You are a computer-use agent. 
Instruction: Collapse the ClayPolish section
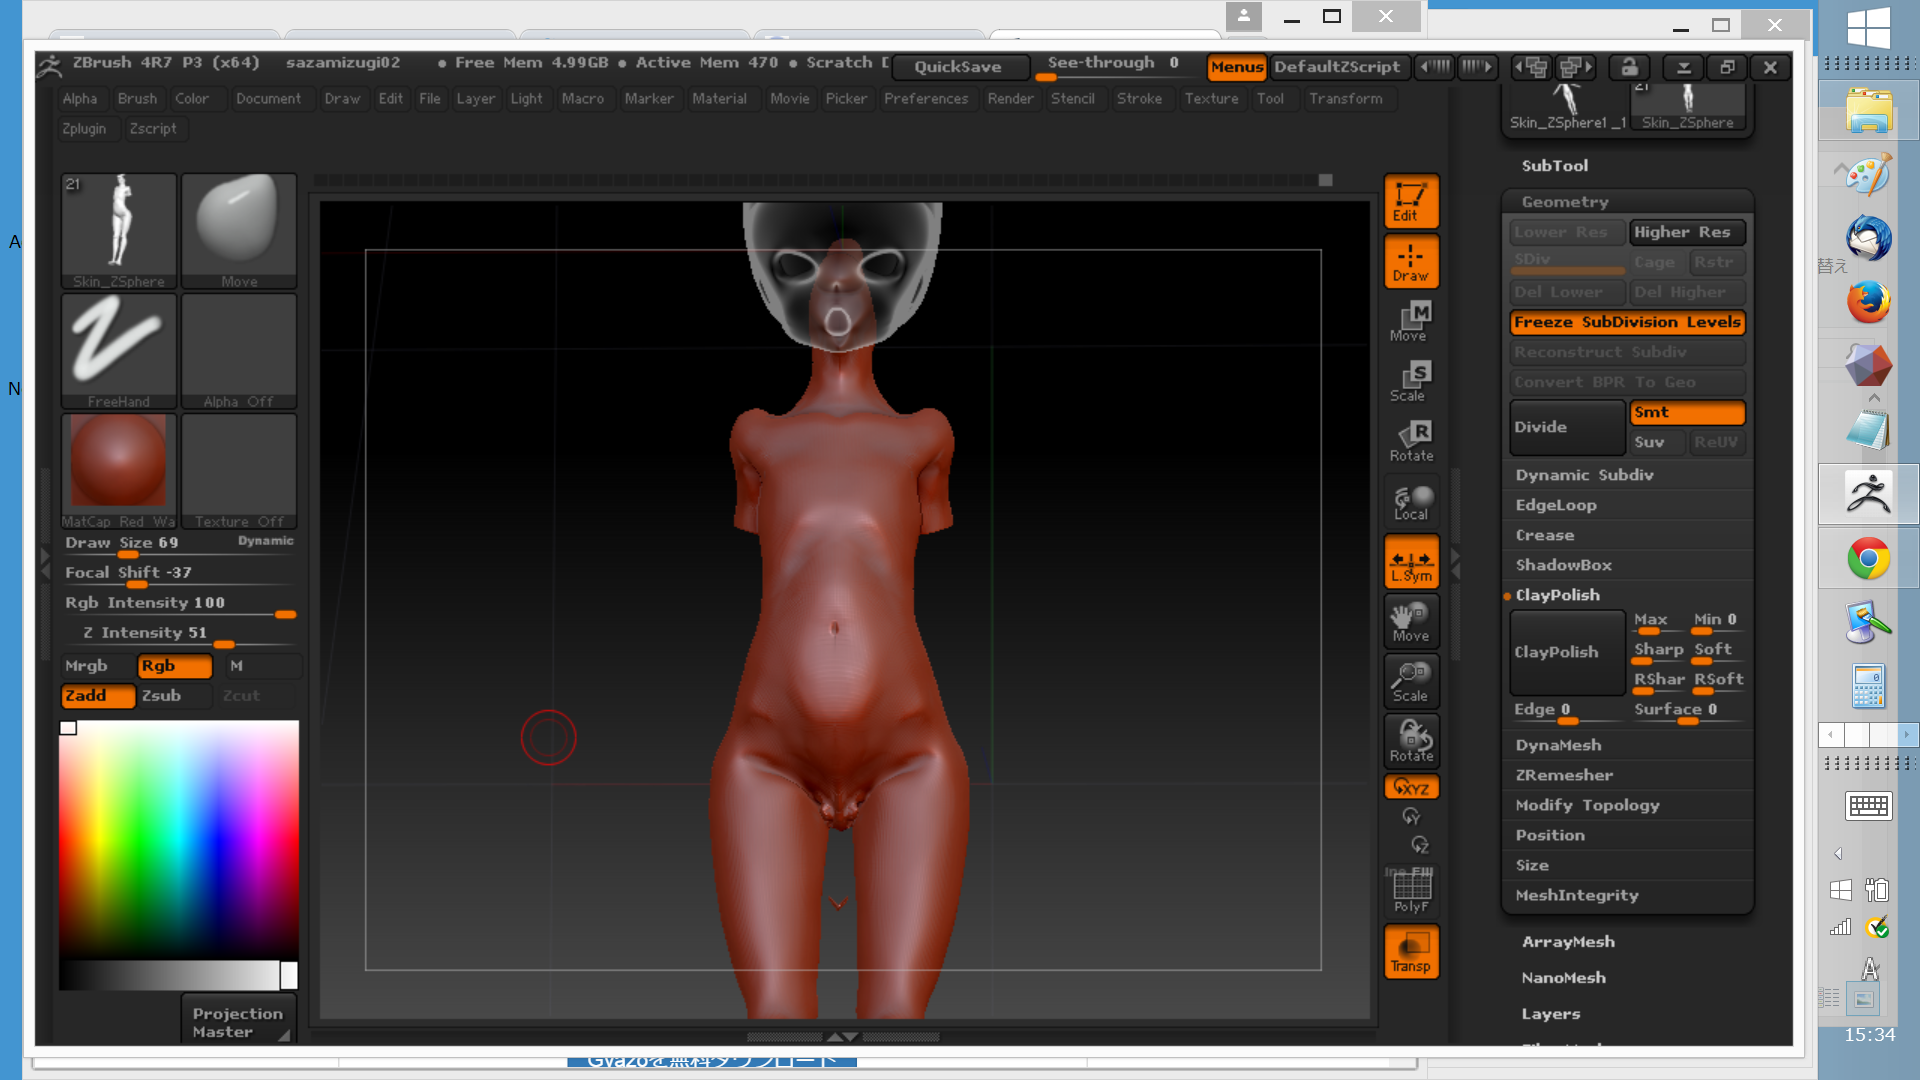[1557, 595]
